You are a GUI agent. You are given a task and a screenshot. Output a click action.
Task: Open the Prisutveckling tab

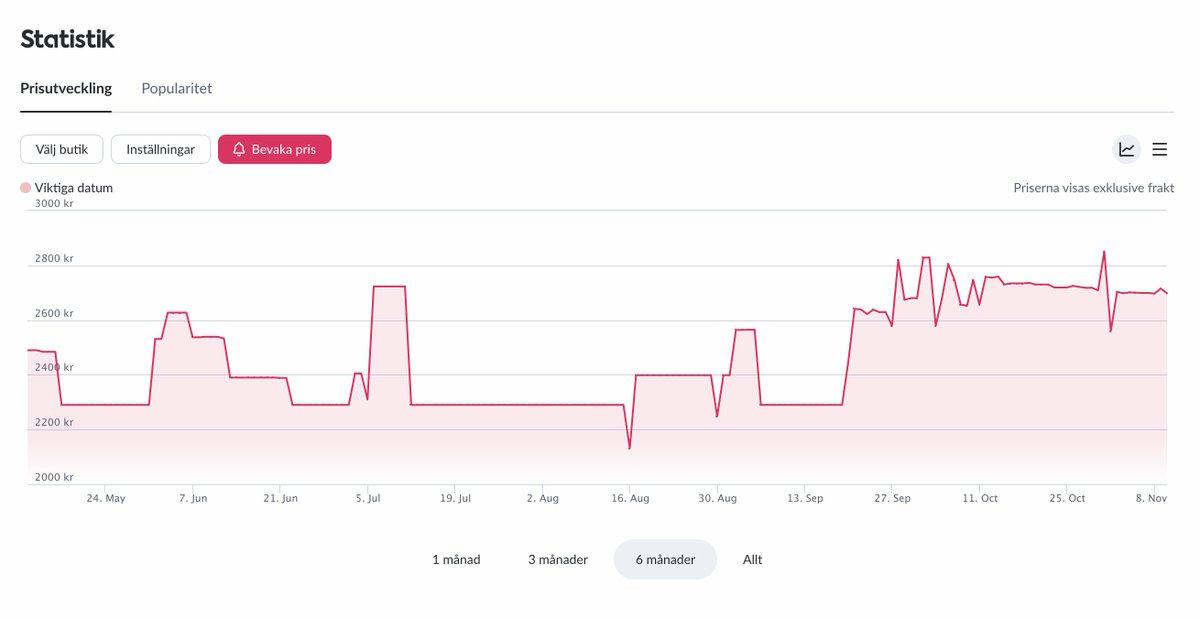66,88
